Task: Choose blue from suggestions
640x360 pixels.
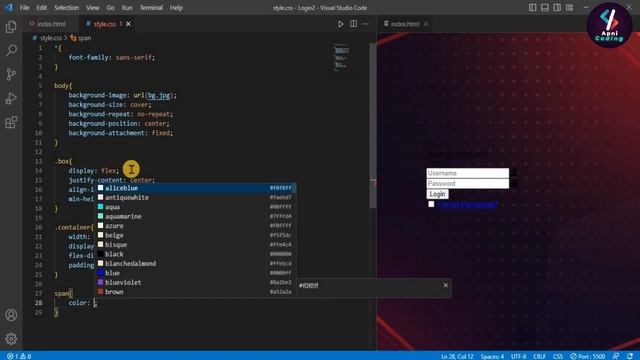Action: 195,273
